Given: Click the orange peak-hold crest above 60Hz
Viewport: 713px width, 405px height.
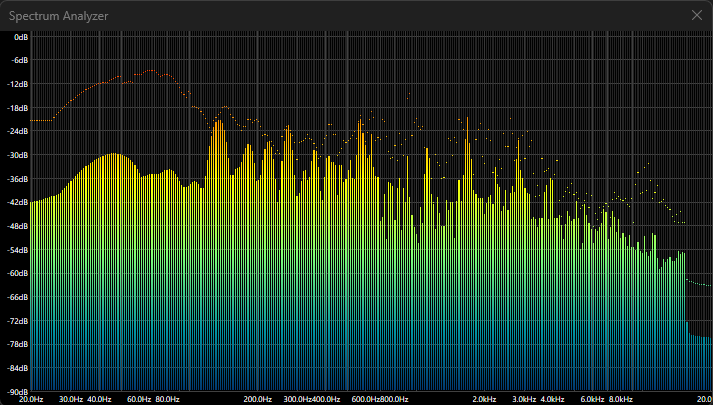Looking at the screenshot, I should click(152, 71).
